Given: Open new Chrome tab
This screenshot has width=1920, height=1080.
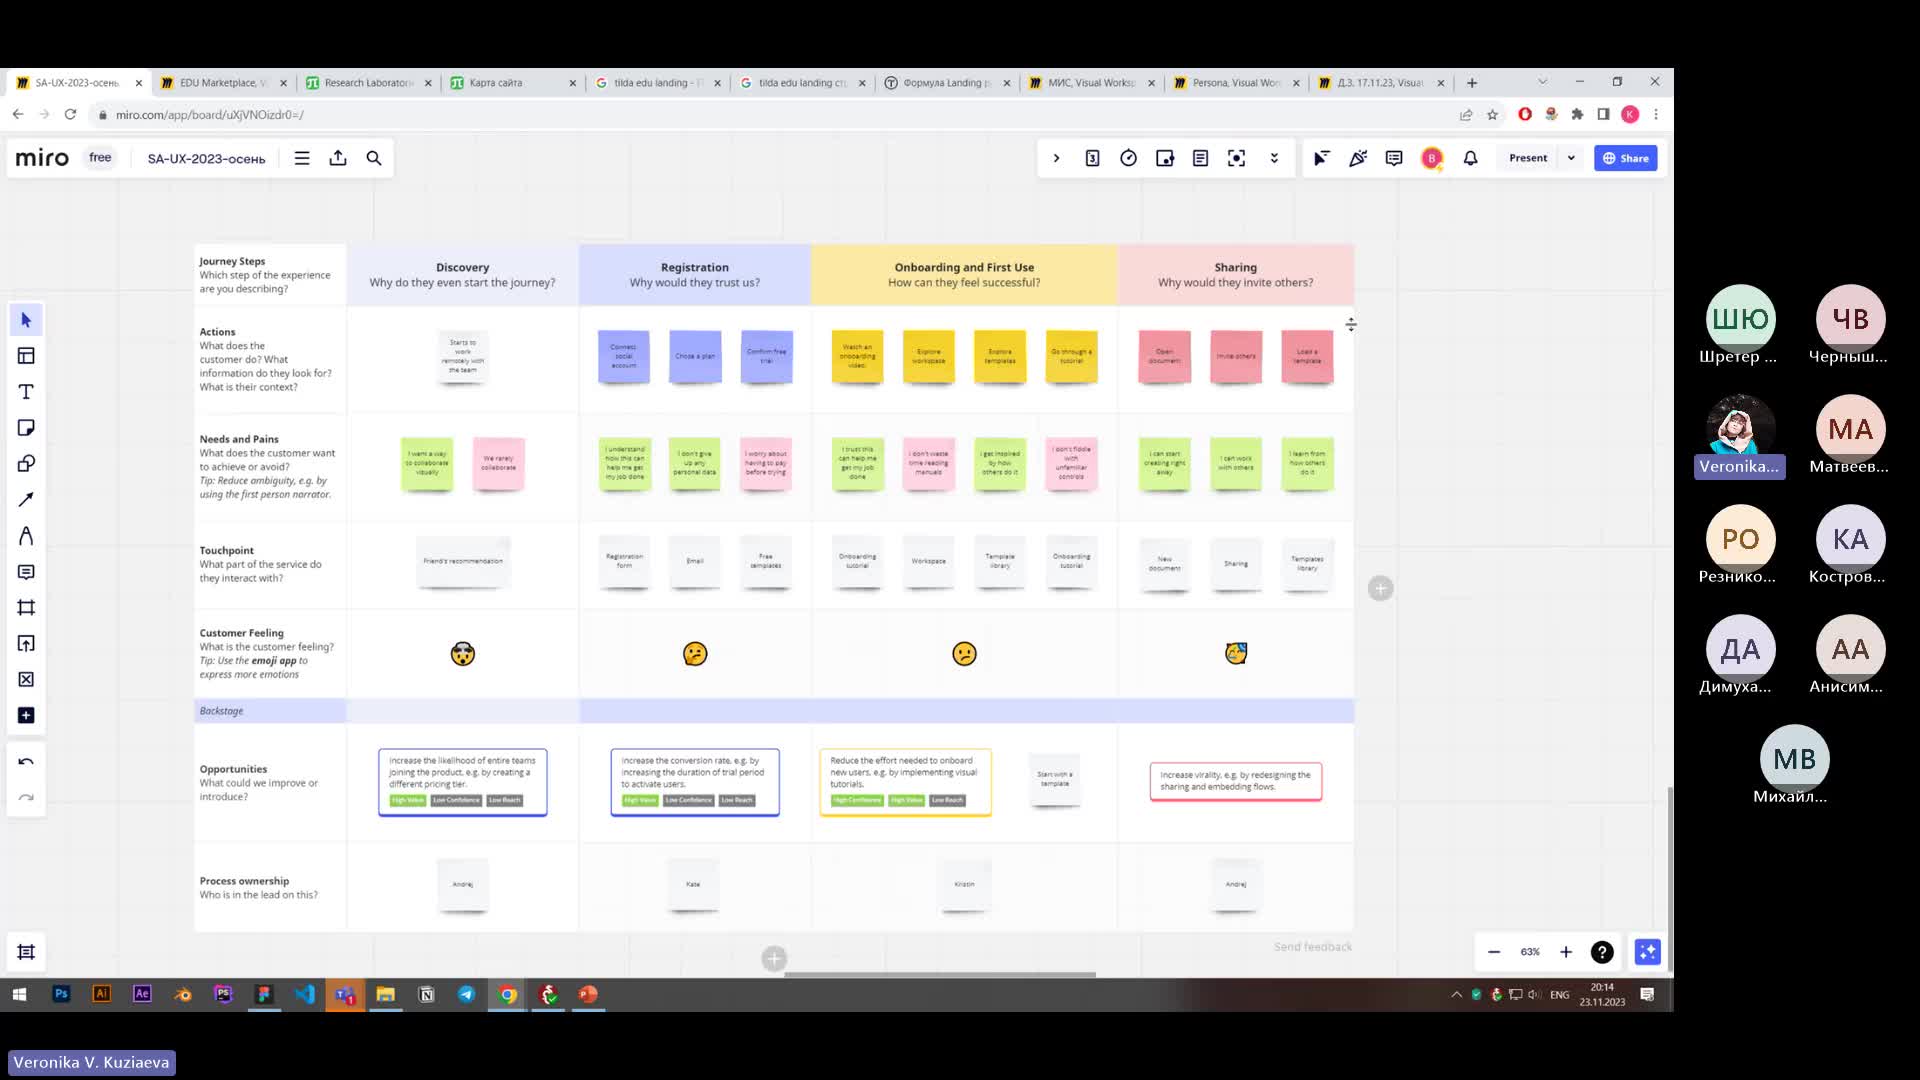Looking at the screenshot, I should [1472, 83].
